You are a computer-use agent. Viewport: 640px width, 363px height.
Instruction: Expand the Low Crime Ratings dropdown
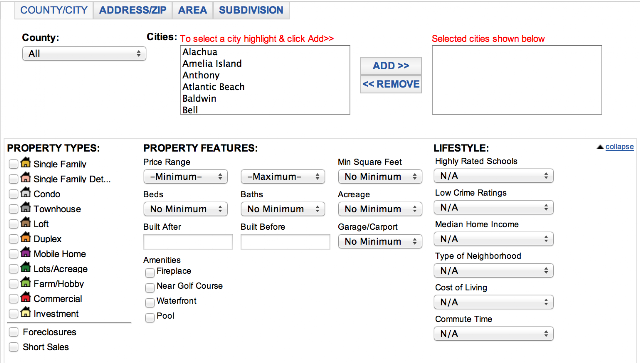pos(493,208)
